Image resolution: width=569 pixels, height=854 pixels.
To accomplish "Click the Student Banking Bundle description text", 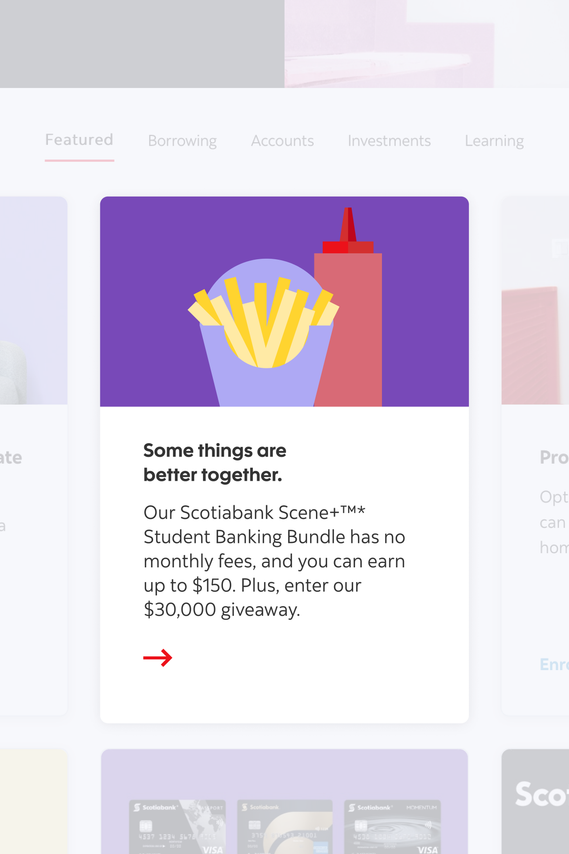I will pyautogui.click(x=274, y=561).
